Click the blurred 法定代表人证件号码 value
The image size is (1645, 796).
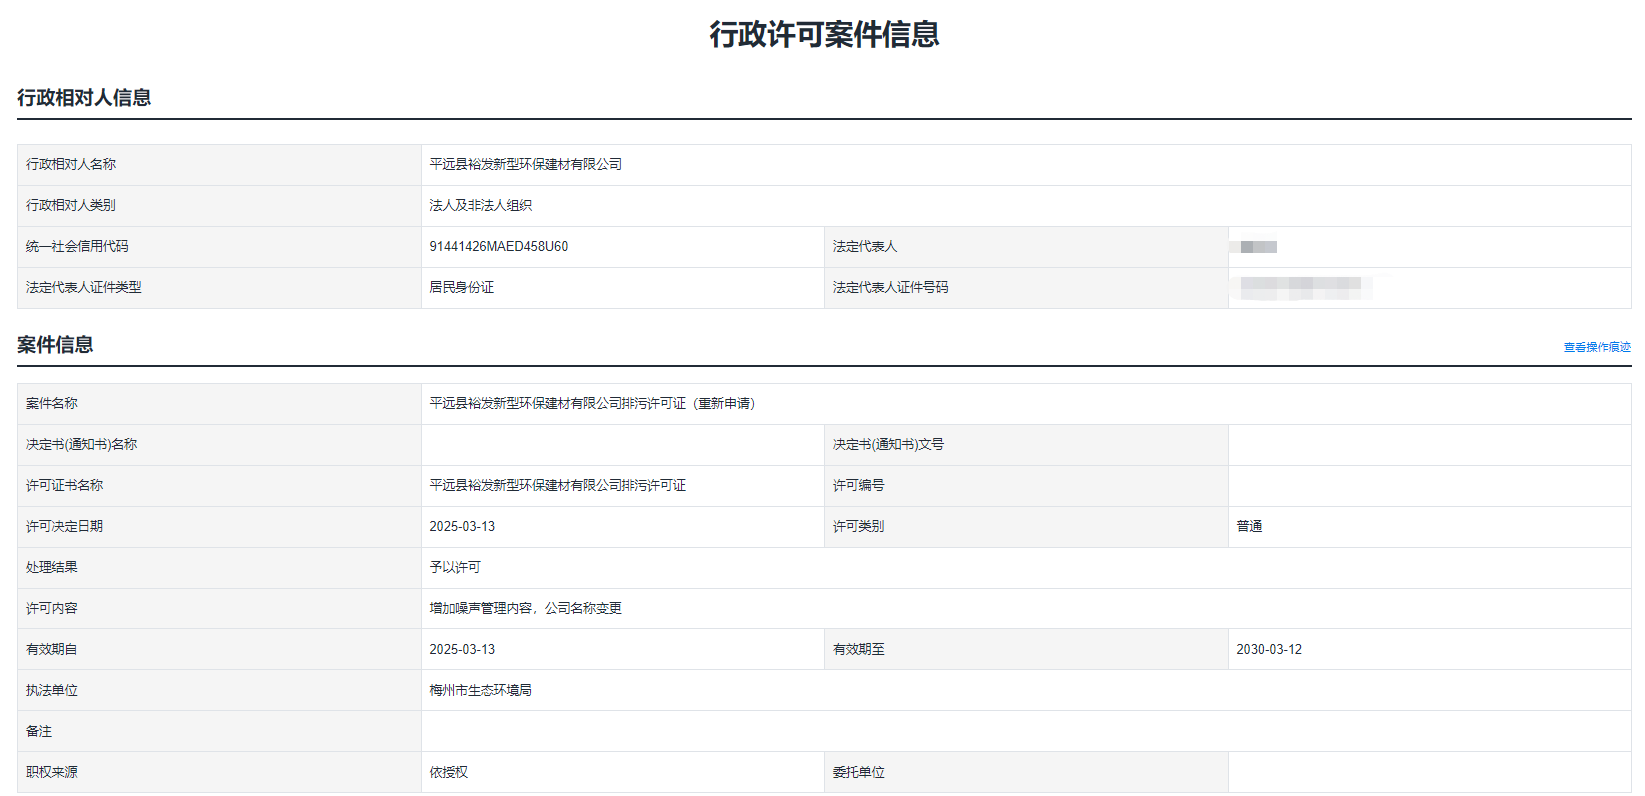(1300, 288)
